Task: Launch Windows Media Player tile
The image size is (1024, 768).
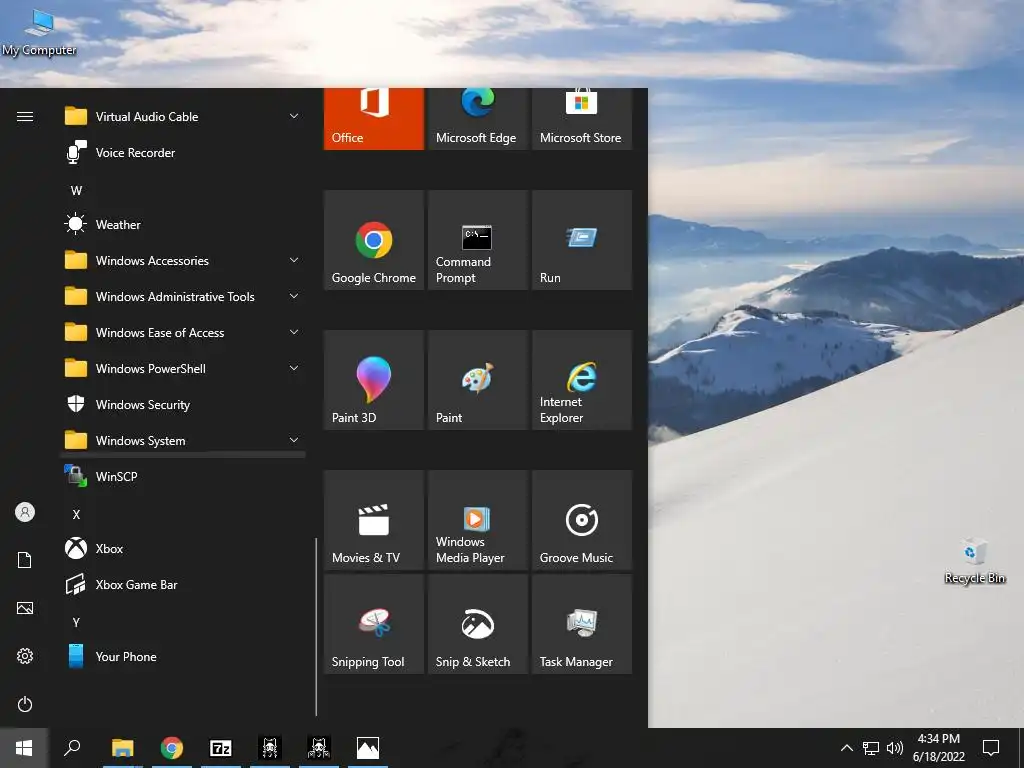Action: coord(477,520)
